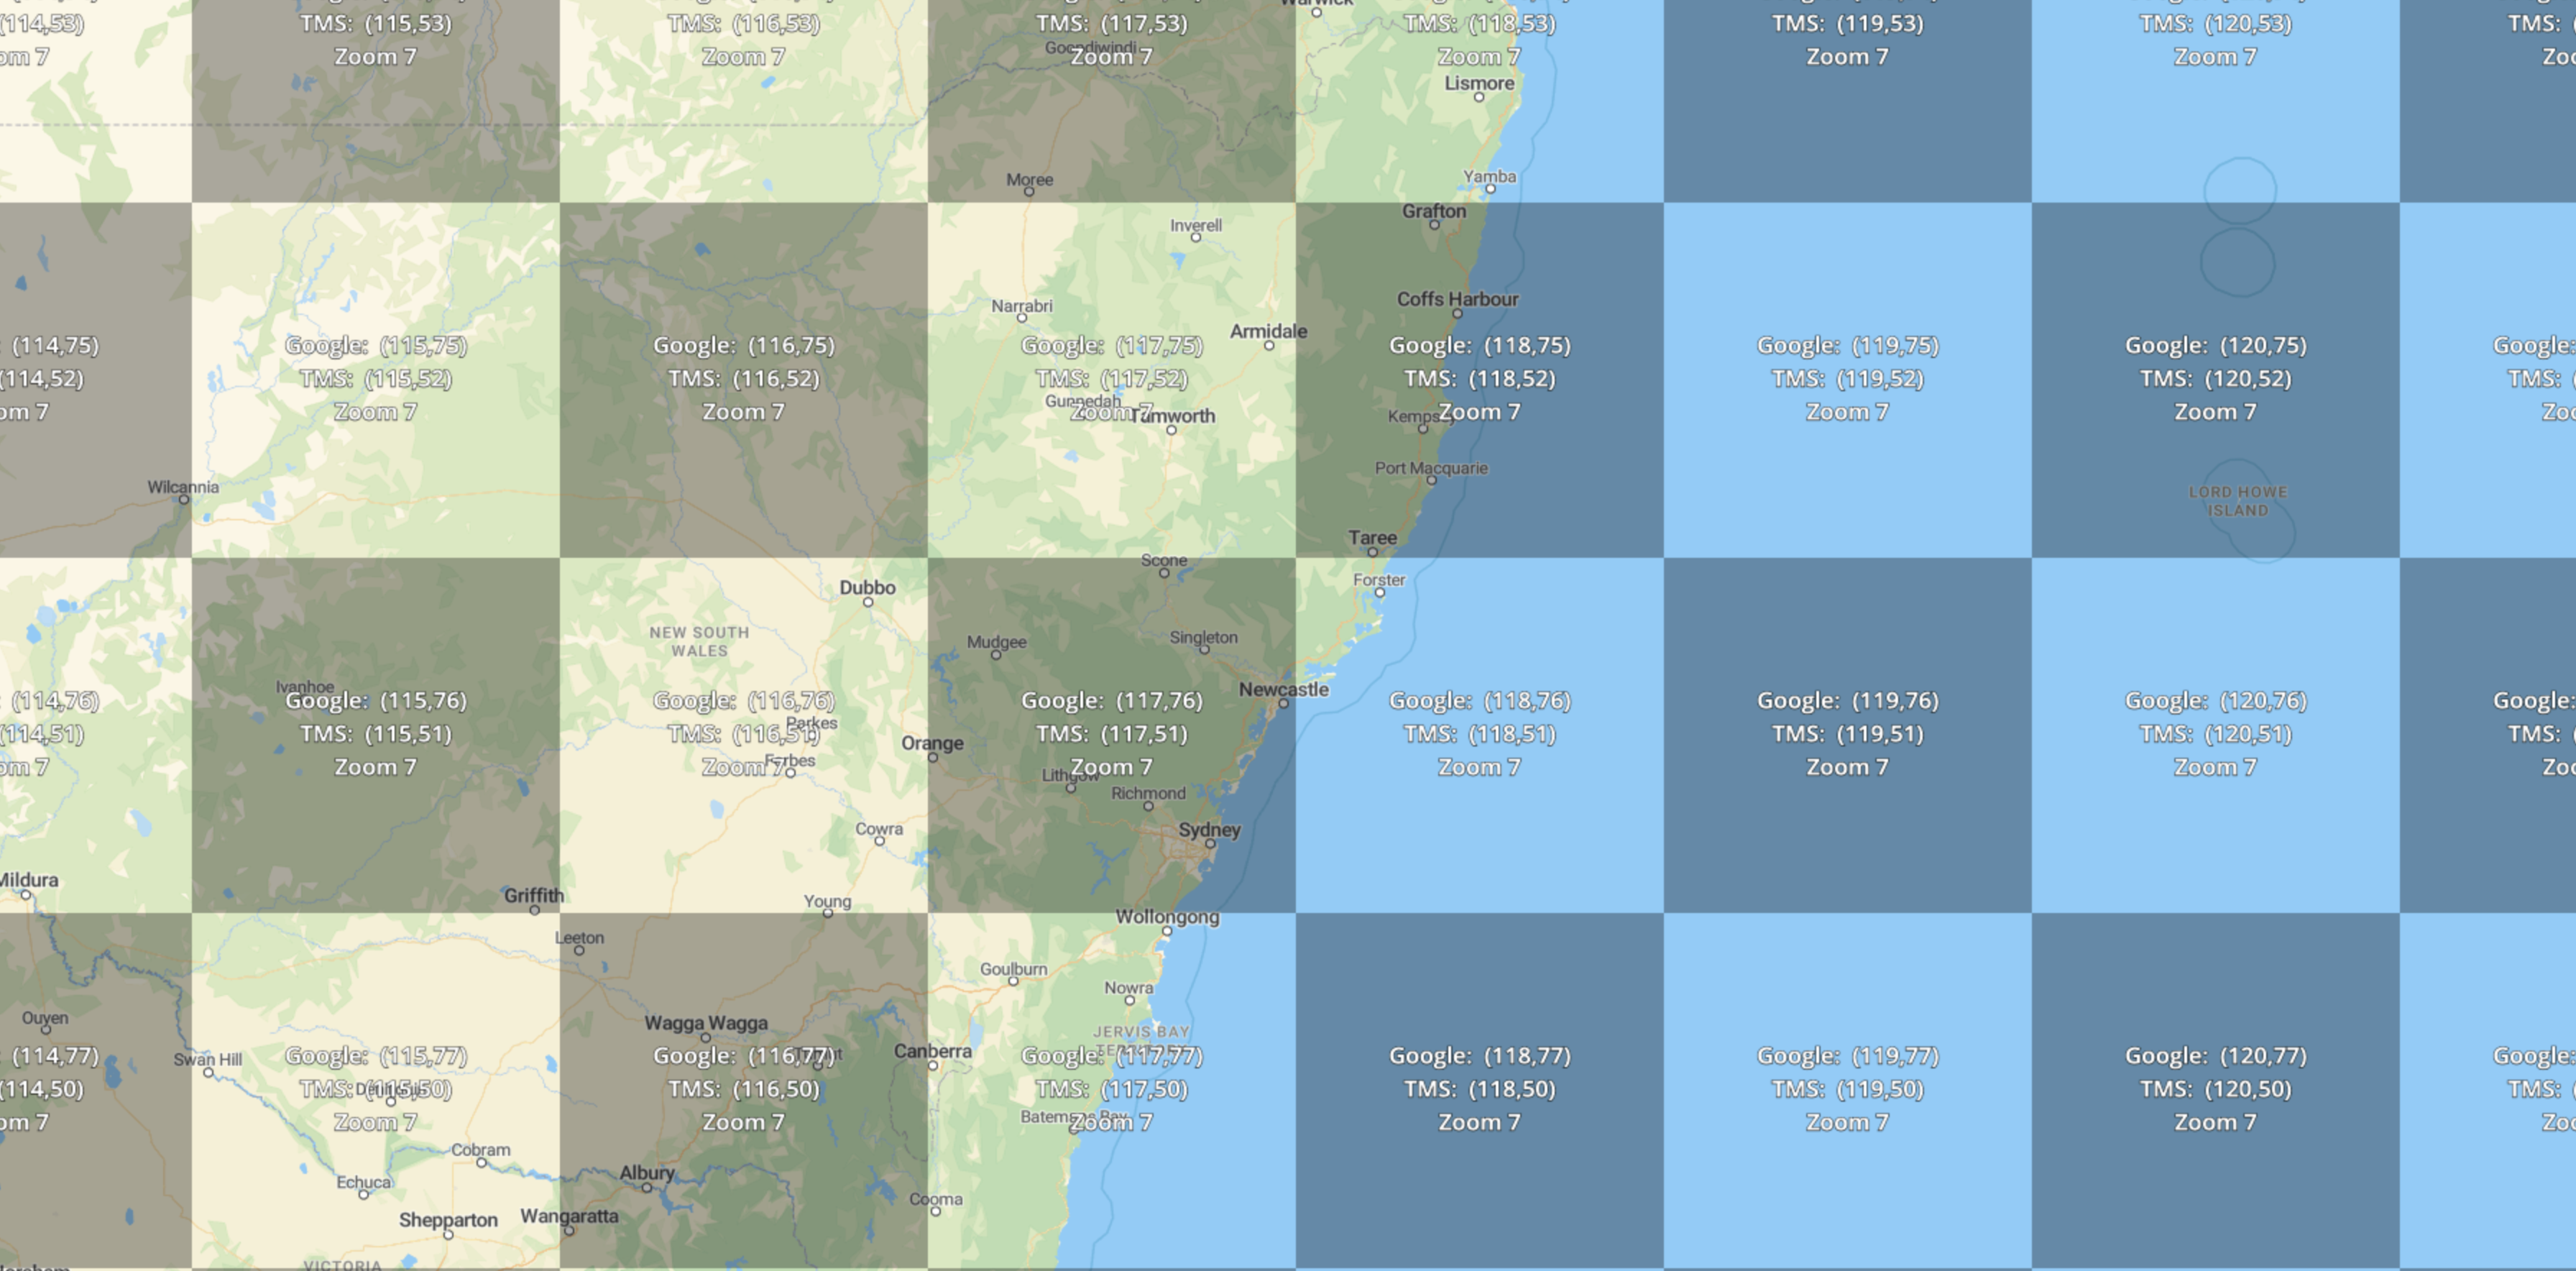The width and height of the screenshot is (2576, 1271).
Task: Select the Echuca label
Action: point(364,1182)
